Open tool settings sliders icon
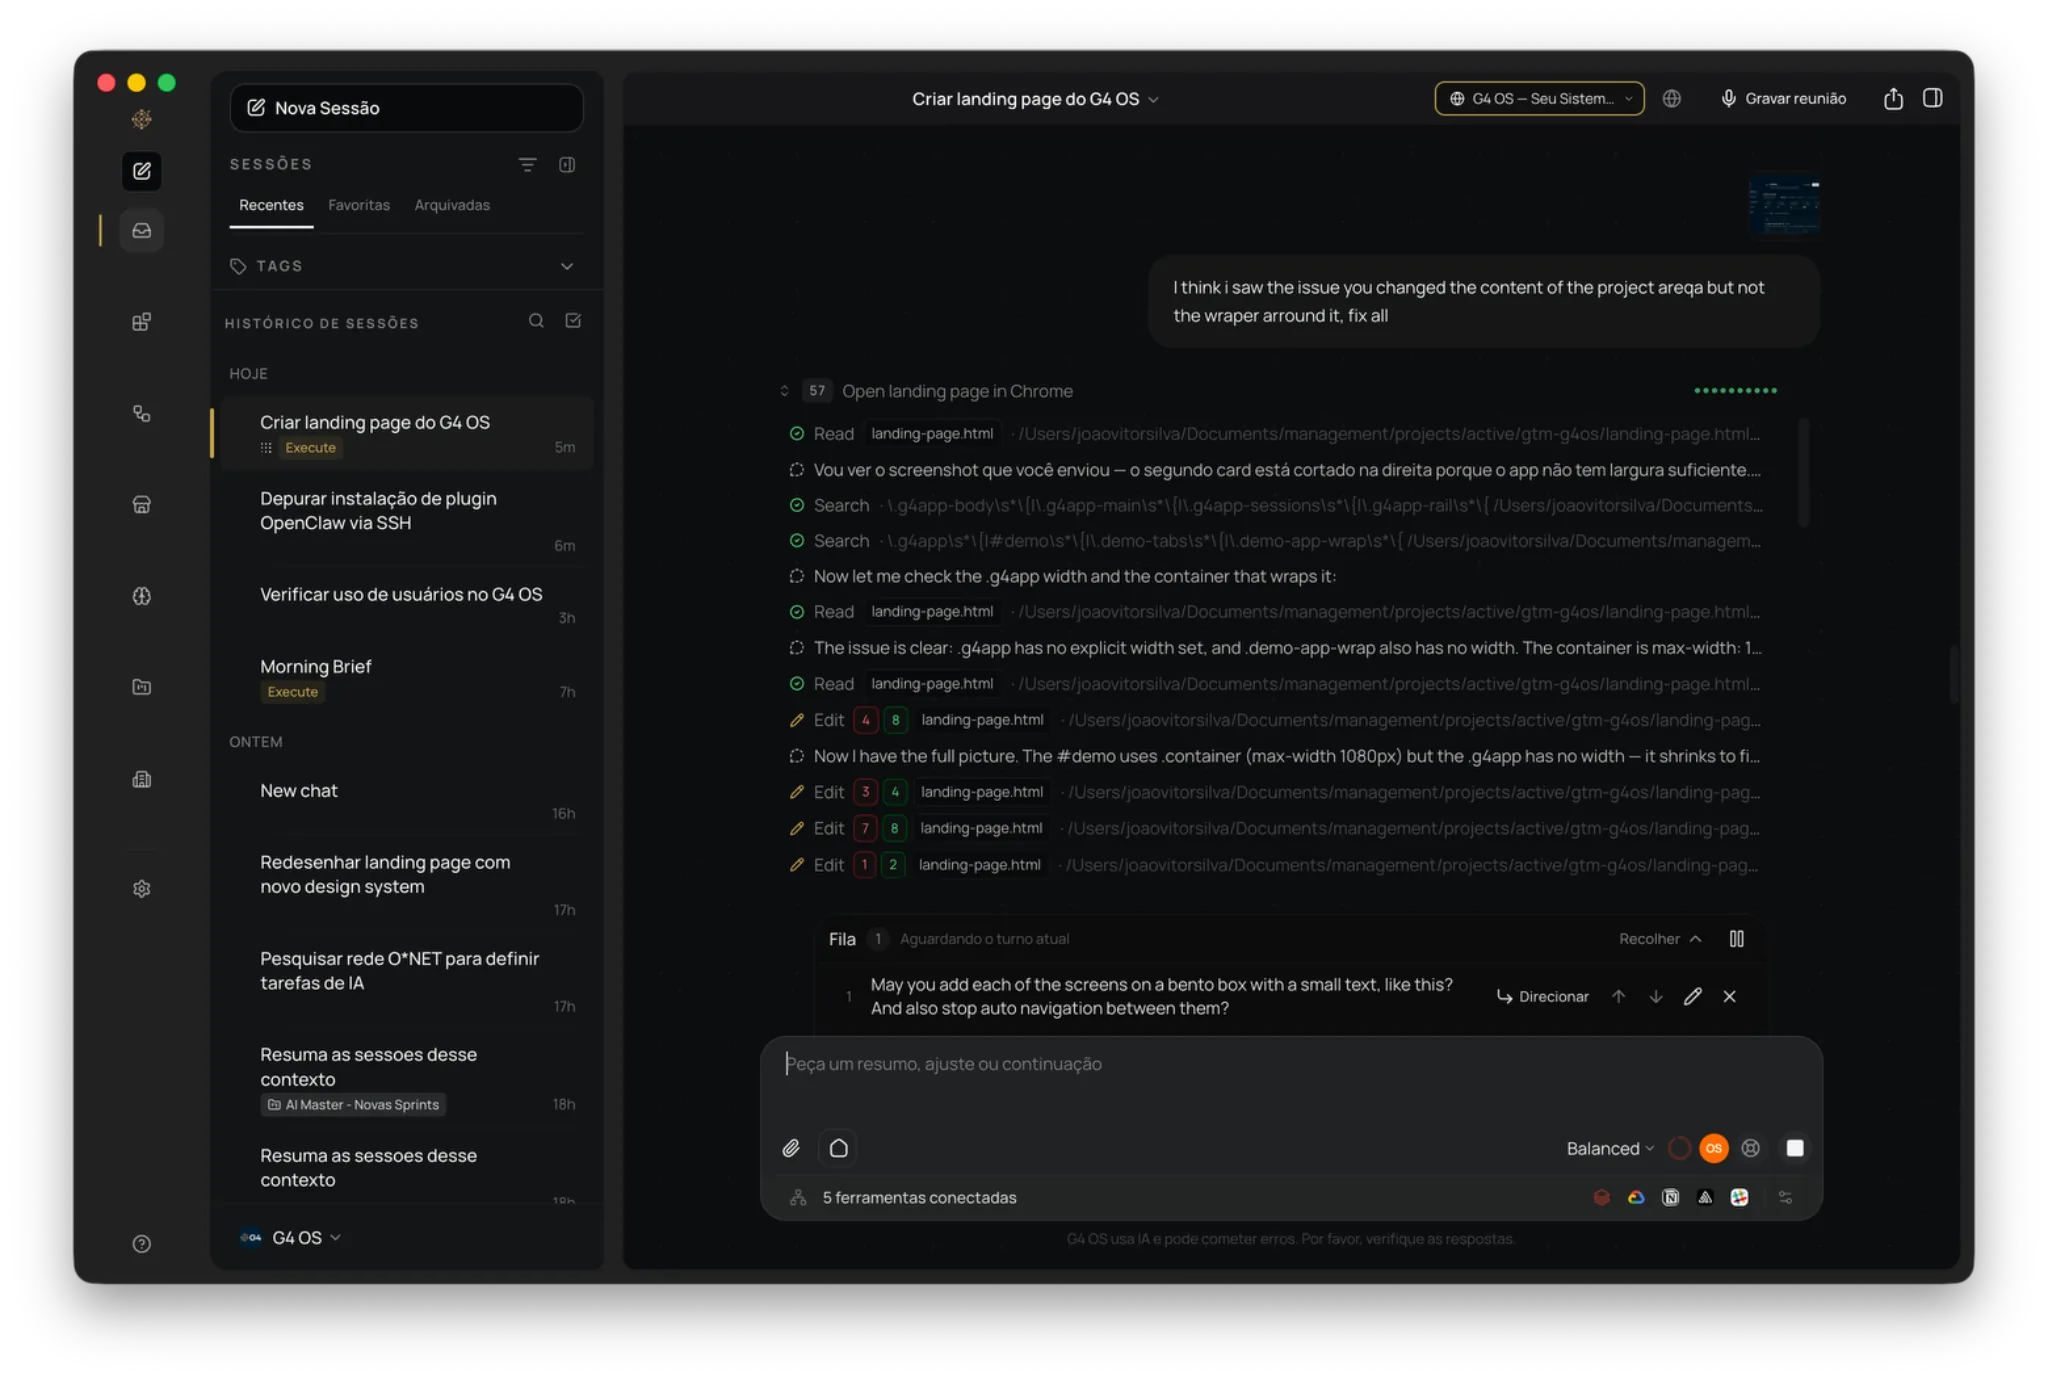2048x1381 pixels. pyautogui.click(x=1785, y=1197)
